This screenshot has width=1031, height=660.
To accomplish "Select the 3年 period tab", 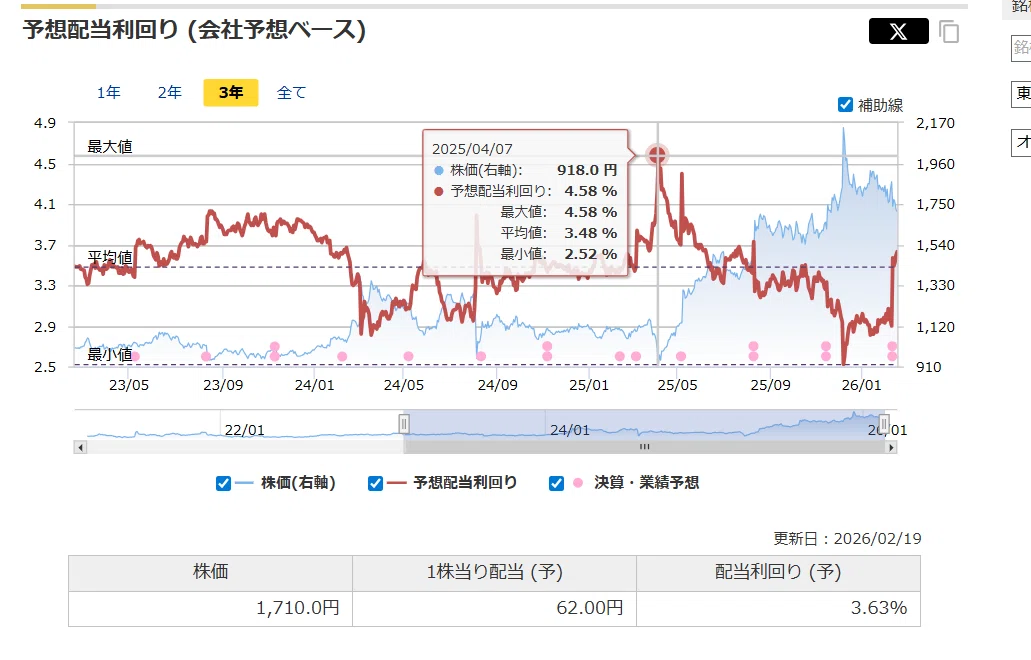I will tap(231, 93).
